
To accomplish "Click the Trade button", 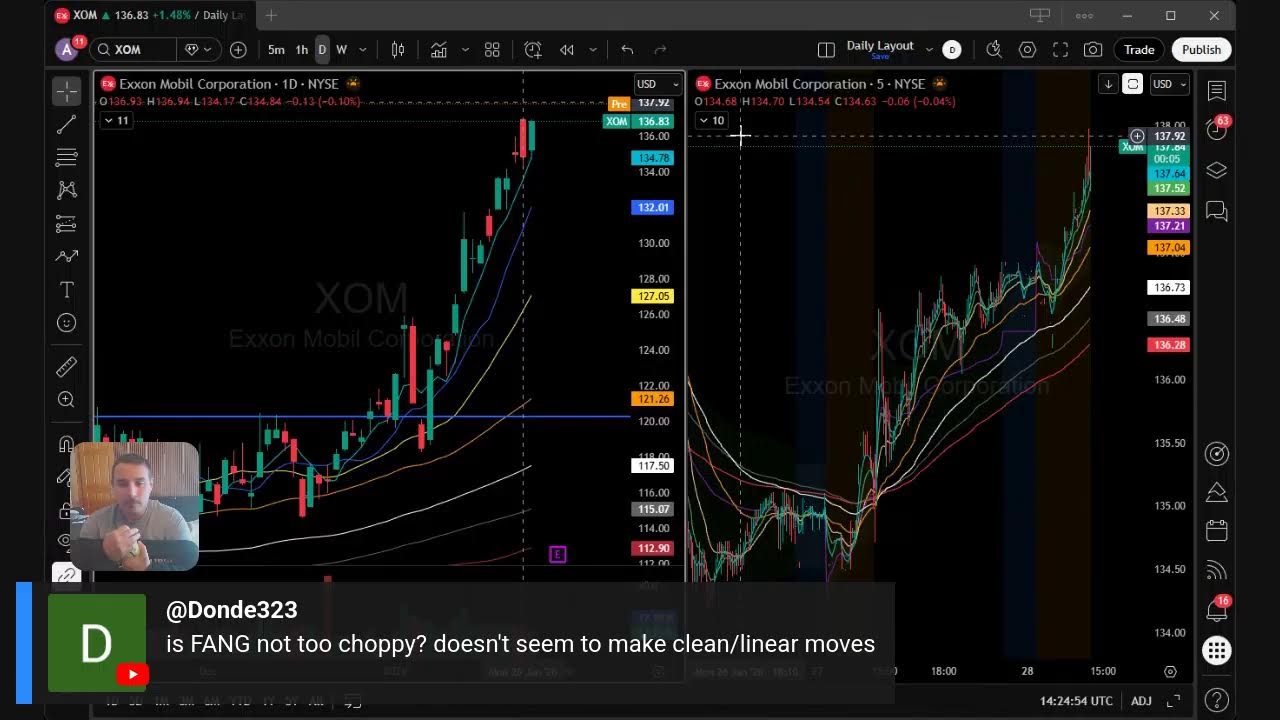I will 1139,49.
